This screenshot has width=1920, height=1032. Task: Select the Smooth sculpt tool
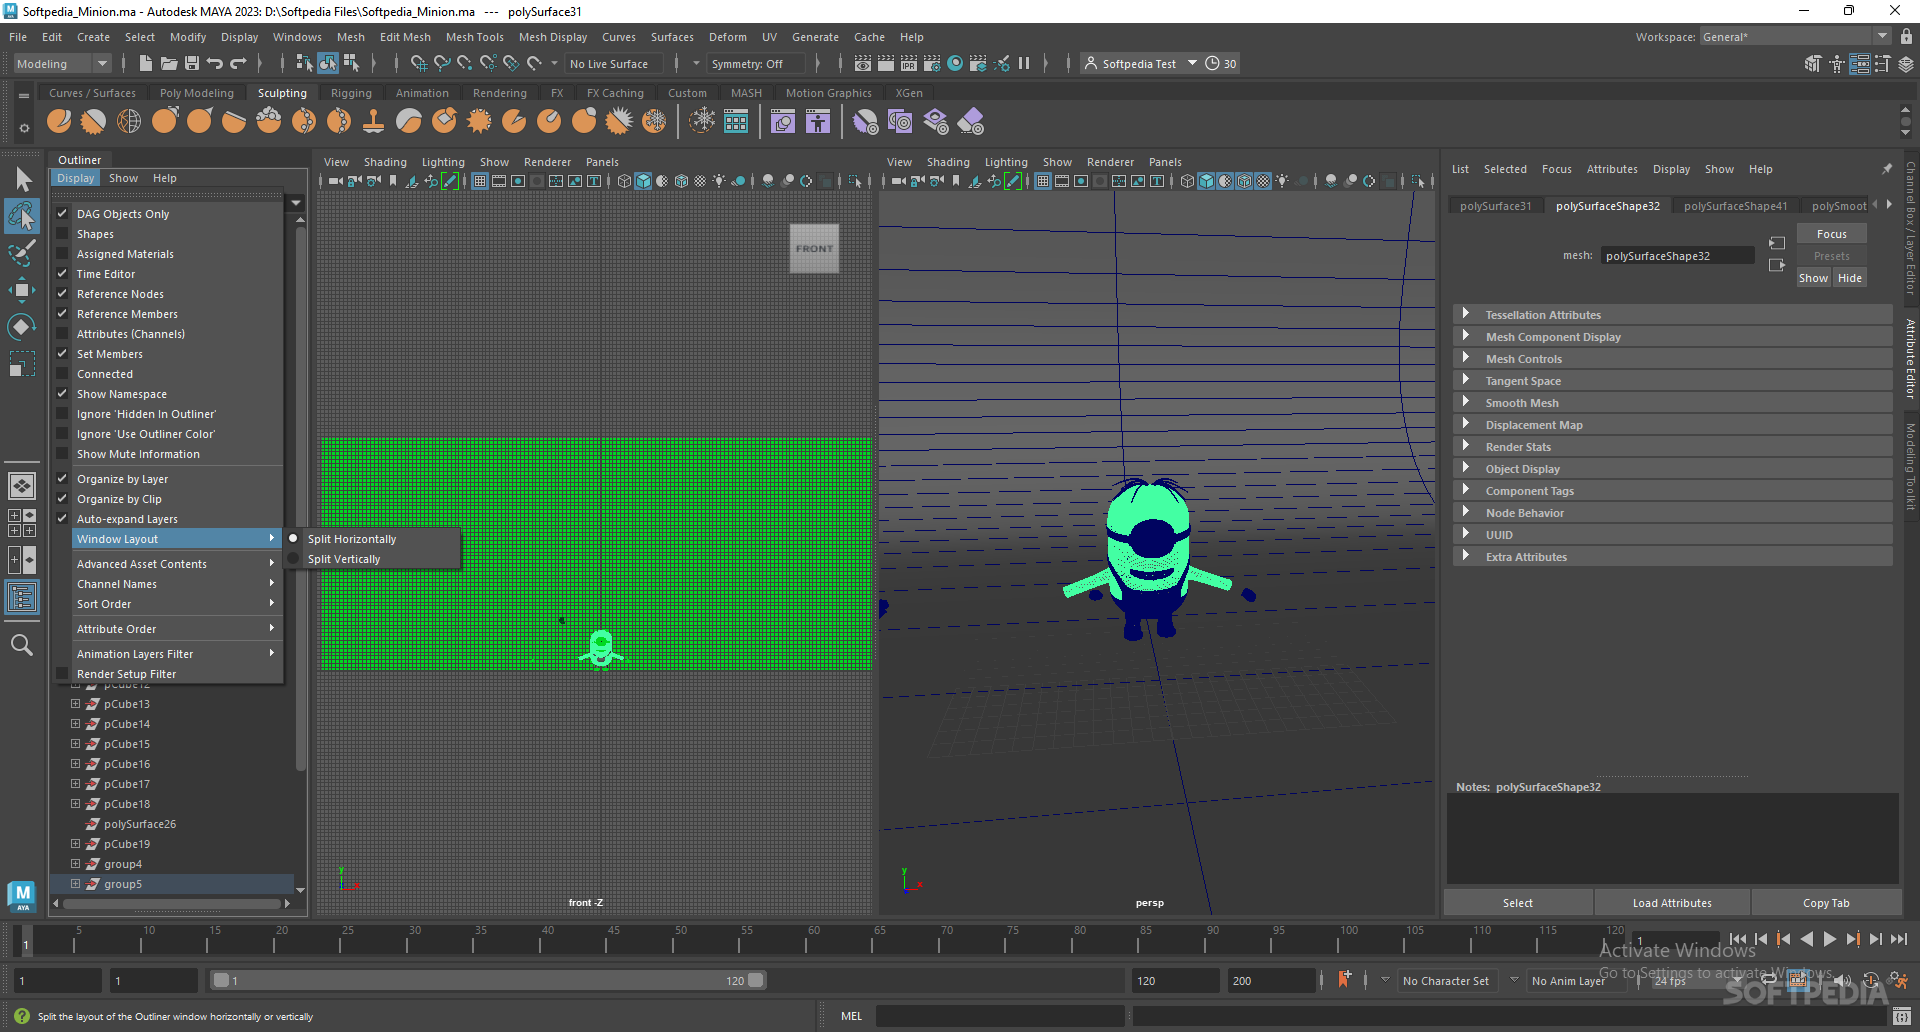click(94, 122)
